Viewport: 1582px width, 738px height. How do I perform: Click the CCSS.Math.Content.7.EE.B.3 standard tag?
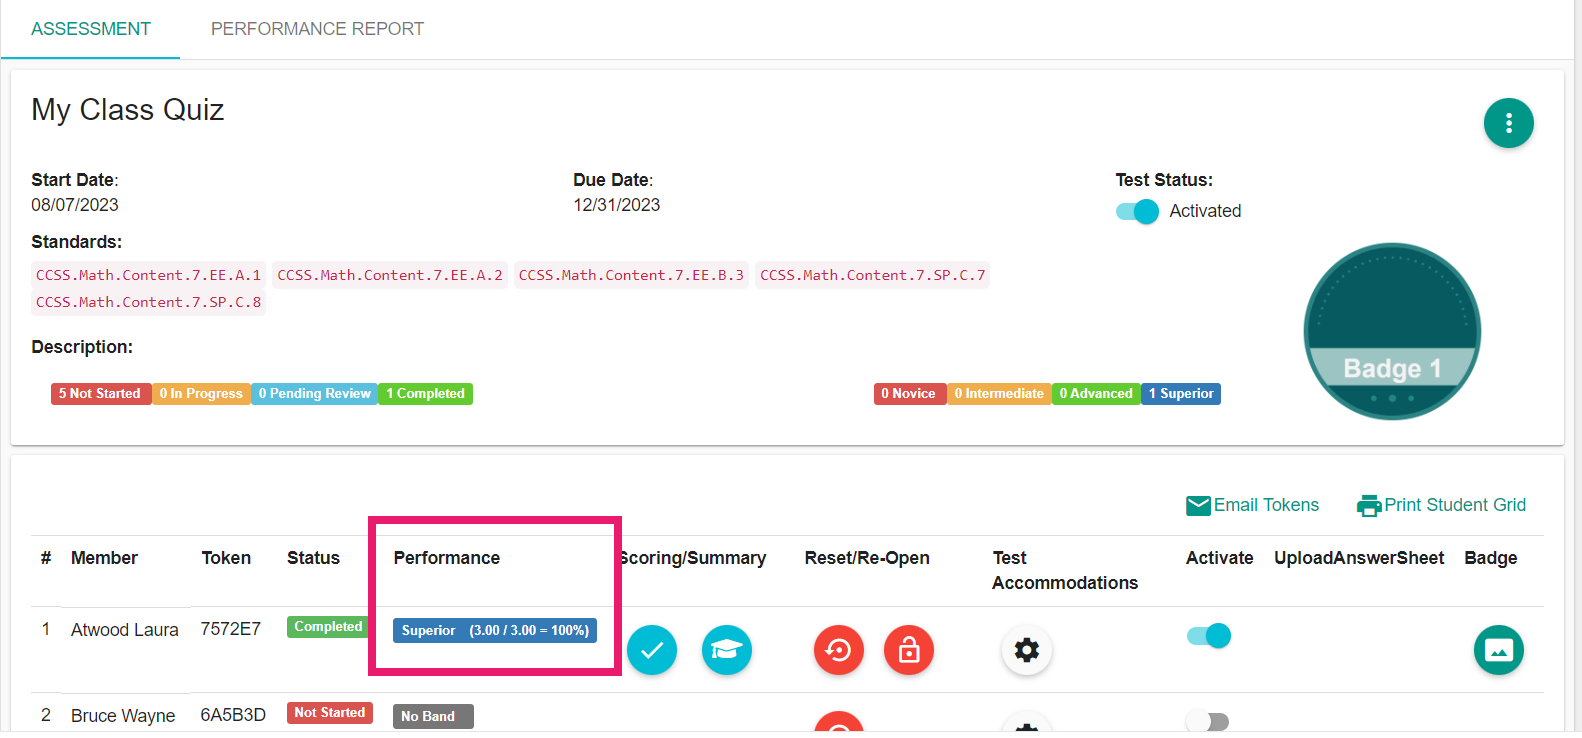[631, 275]
